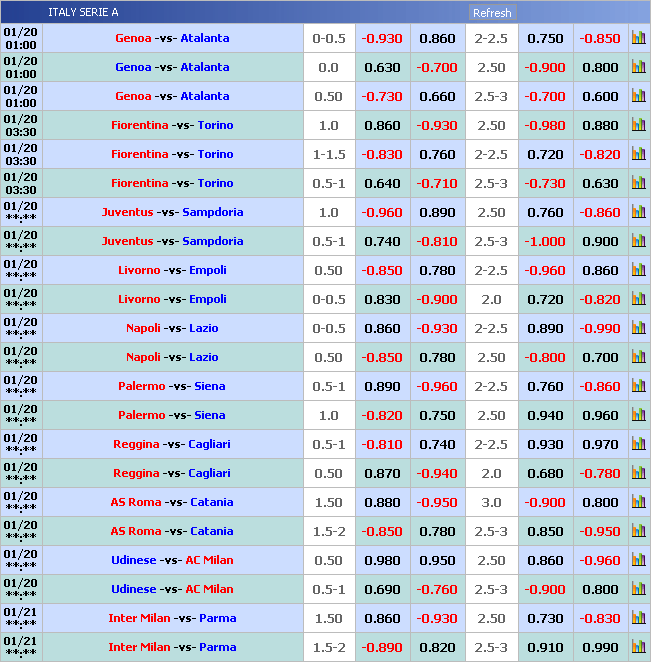Select 0.890 odds in Palermo-Siena 0.5-1 row
Viewport: 651px width, 662px height.
click(382, 386)
